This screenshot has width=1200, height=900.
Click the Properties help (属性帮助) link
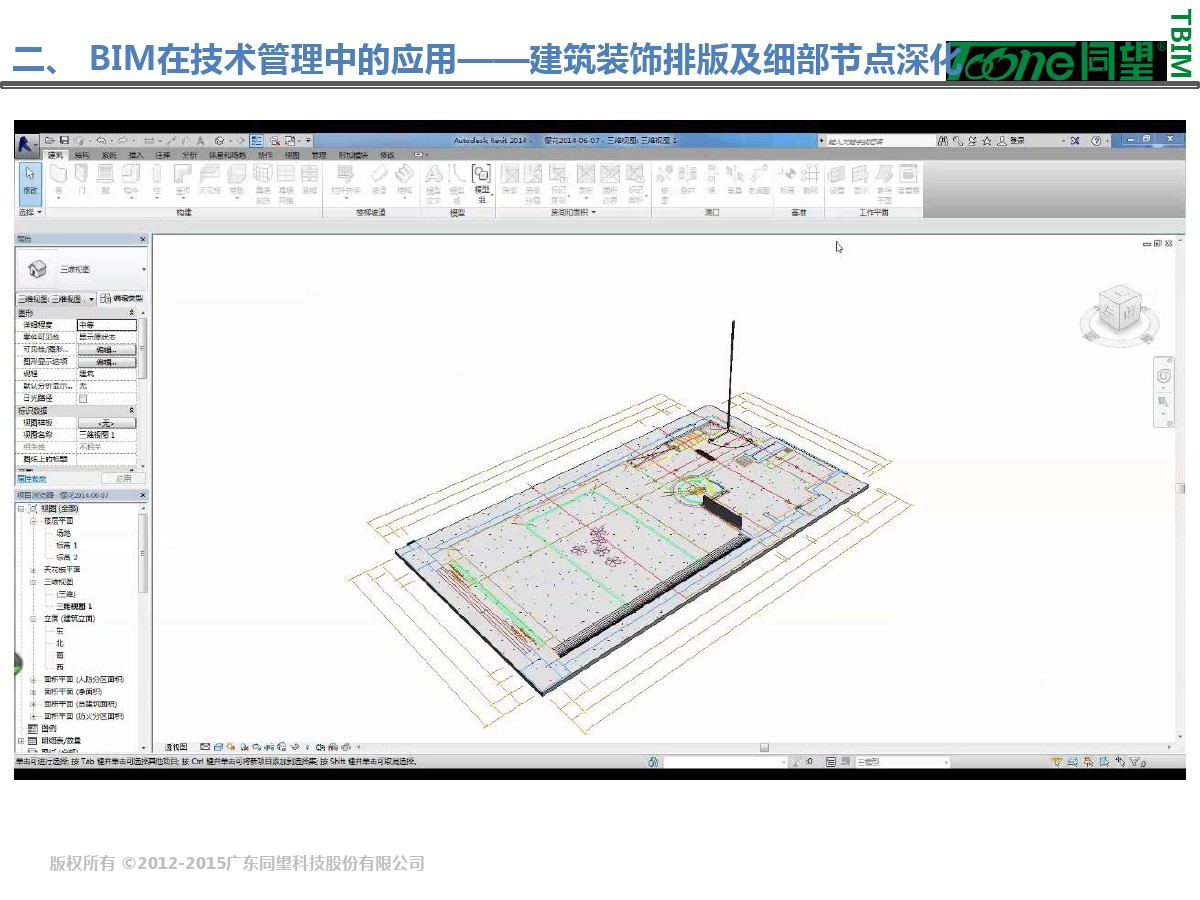pos(33,479)
